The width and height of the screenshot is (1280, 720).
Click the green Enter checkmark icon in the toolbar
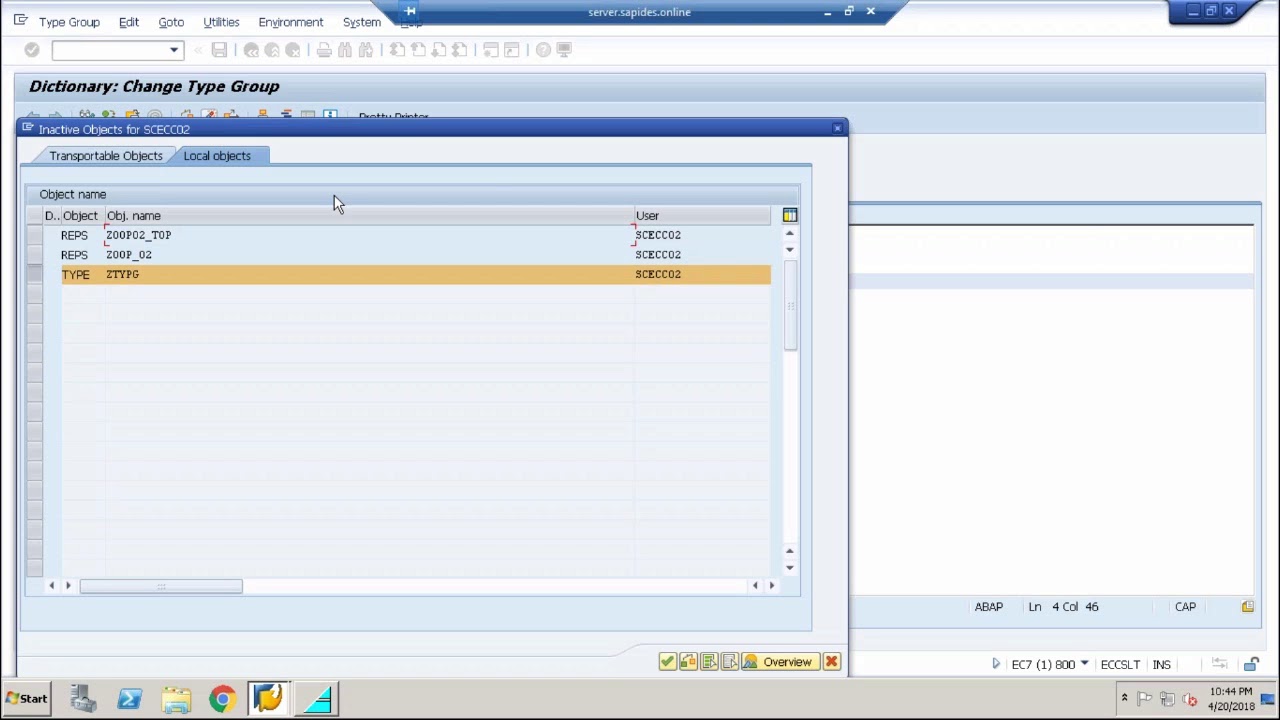click(x=32, y=50)
